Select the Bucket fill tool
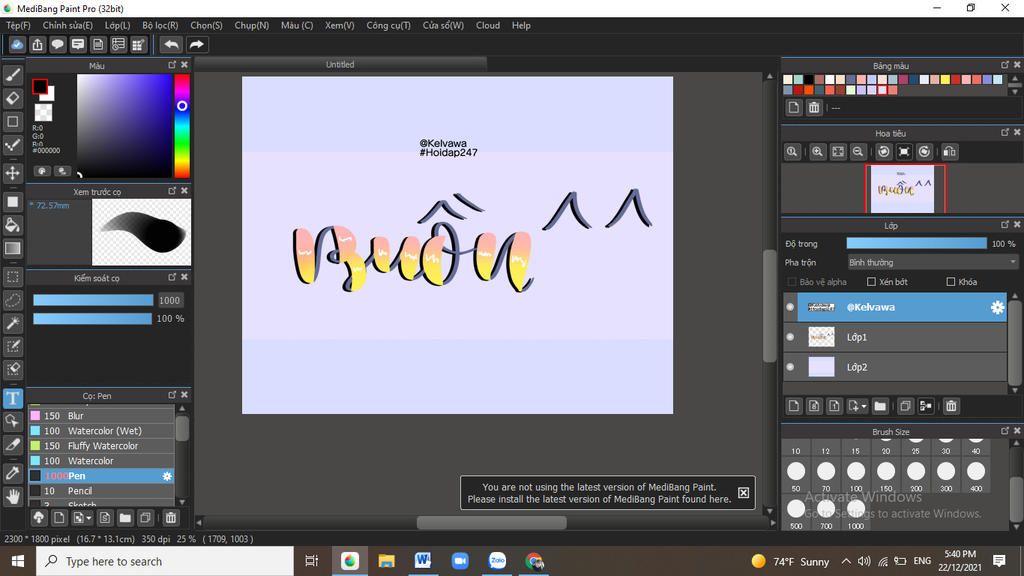The height and width of the screenshot is (576, 1024). [12, 225]
